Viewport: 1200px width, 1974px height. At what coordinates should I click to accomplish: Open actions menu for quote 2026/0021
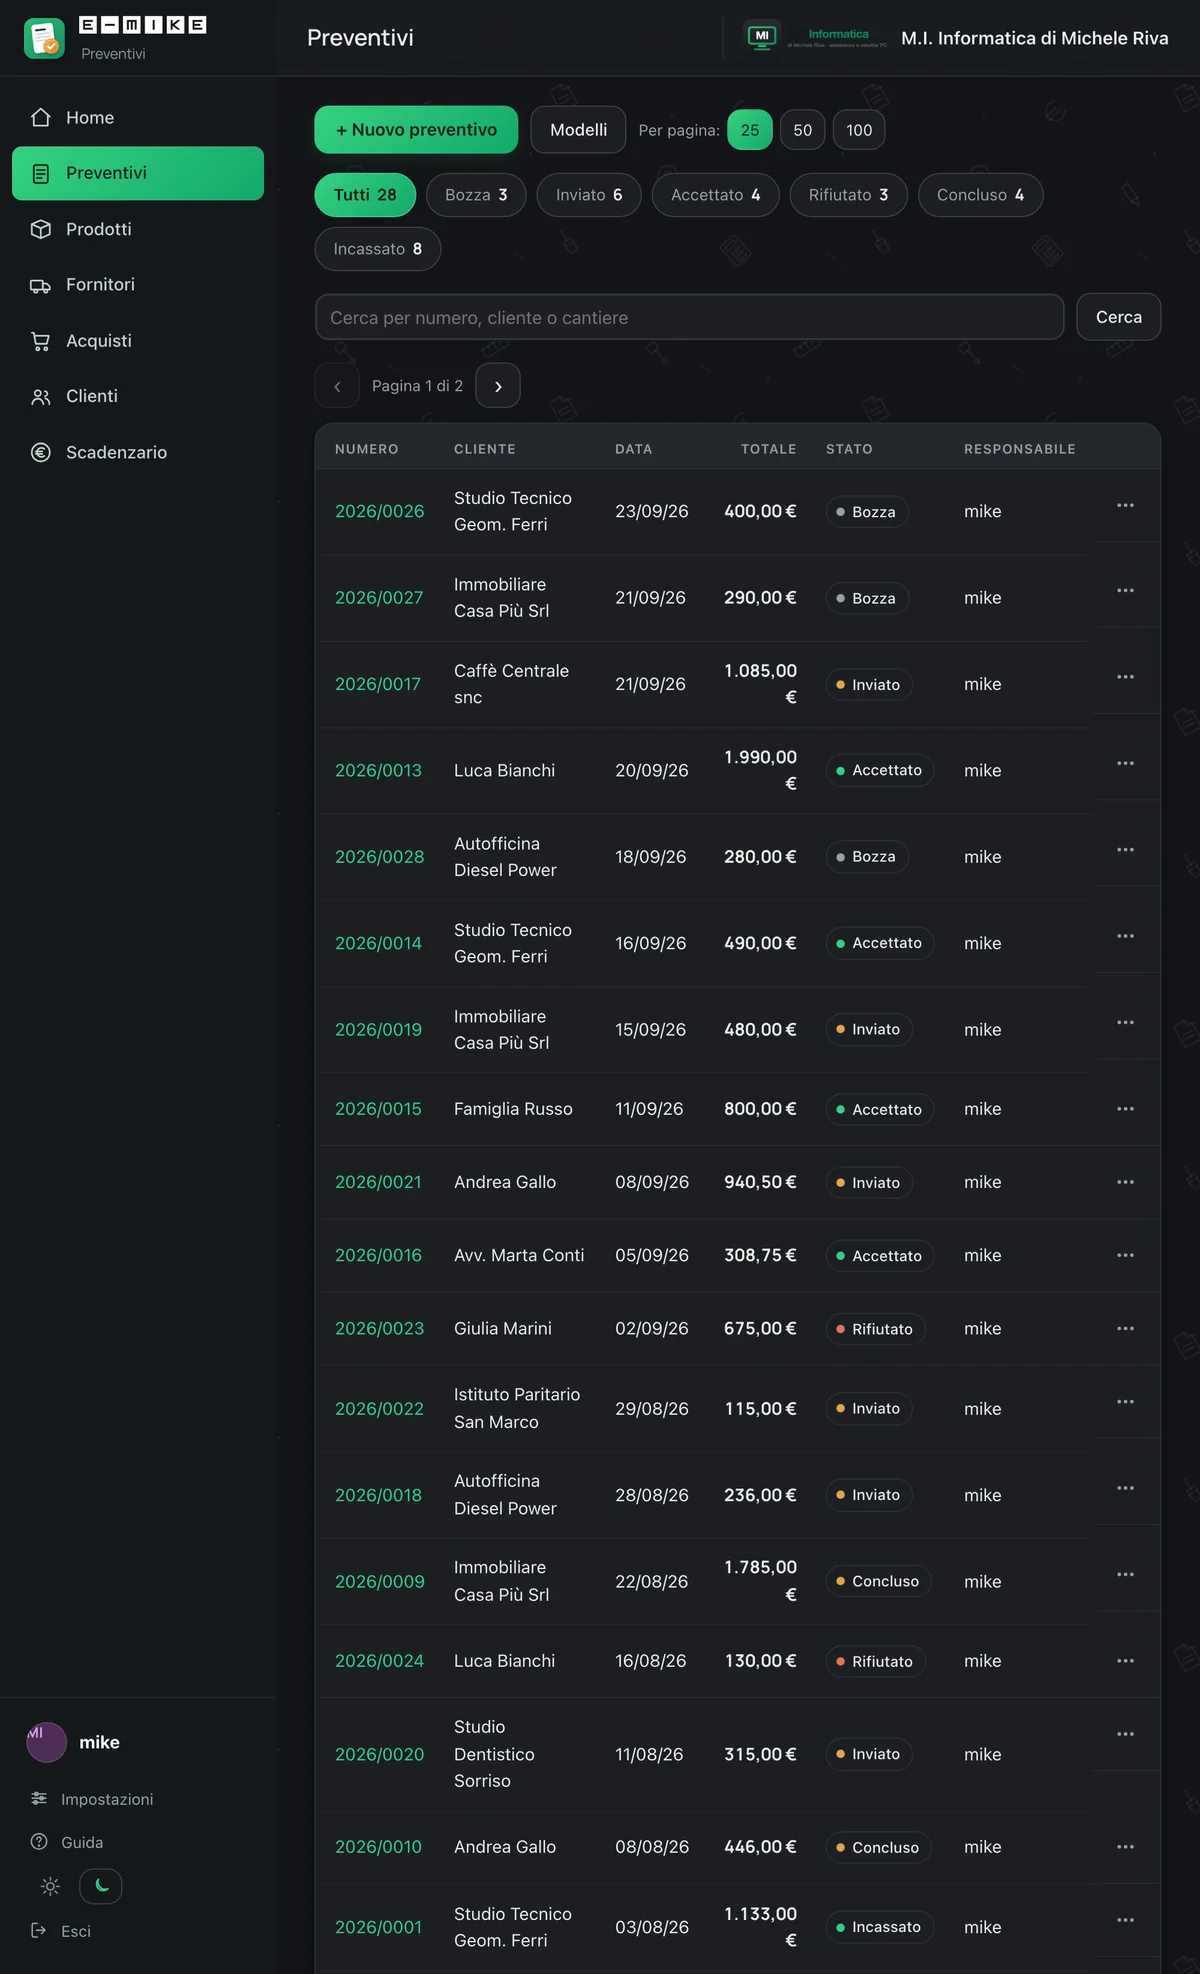[x=1125, y=1182]
